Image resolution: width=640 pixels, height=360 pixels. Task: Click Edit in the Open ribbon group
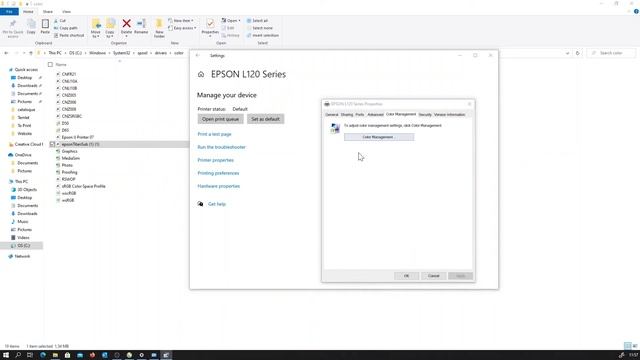228,28
